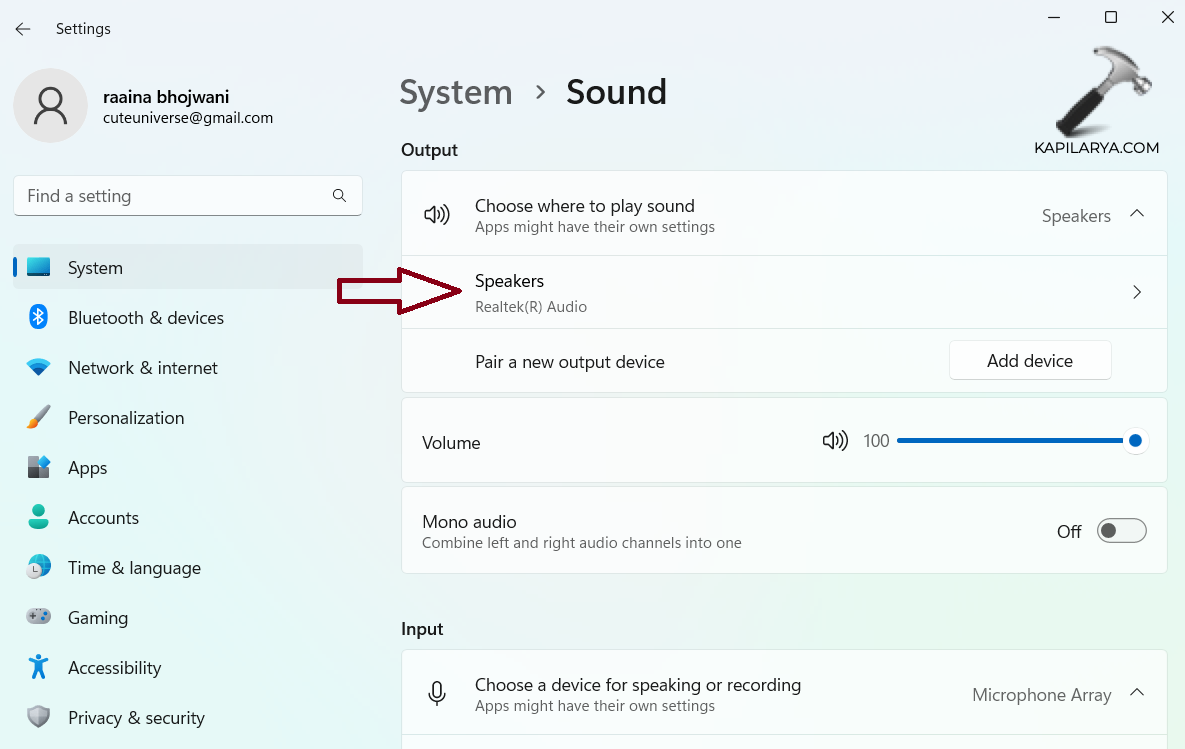Viewport: 1185px width, 749px height.
Task: Navigate to System in the breadcrumb
Action: coord(456,92)
